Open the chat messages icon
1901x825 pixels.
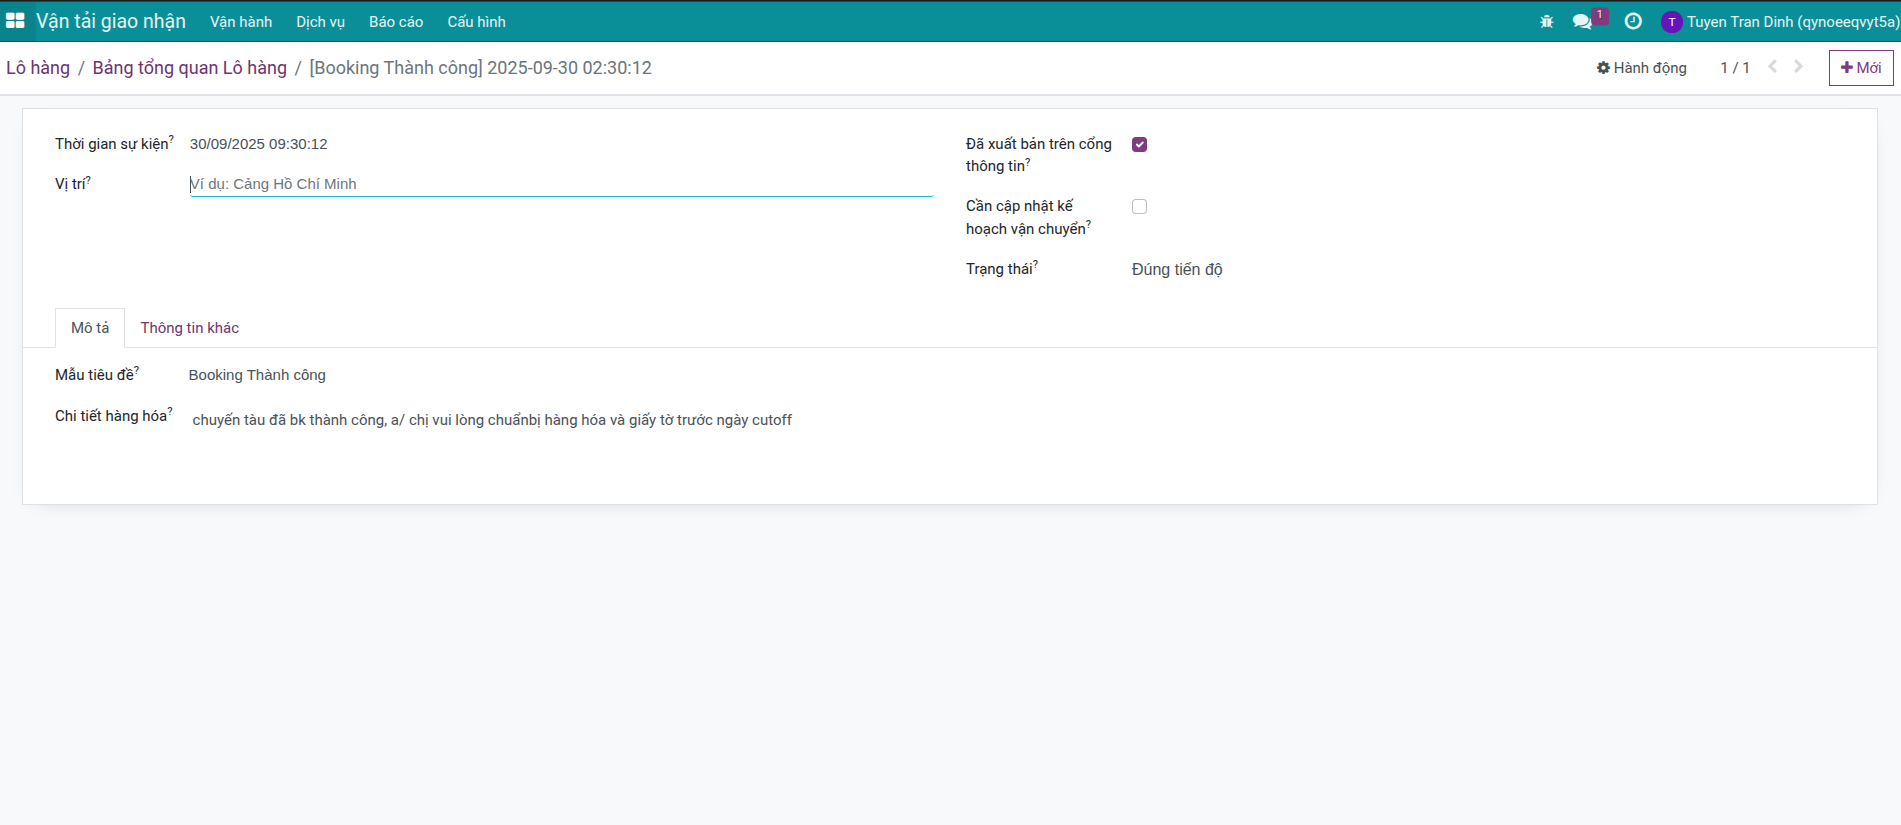[x=1582, y=21]
